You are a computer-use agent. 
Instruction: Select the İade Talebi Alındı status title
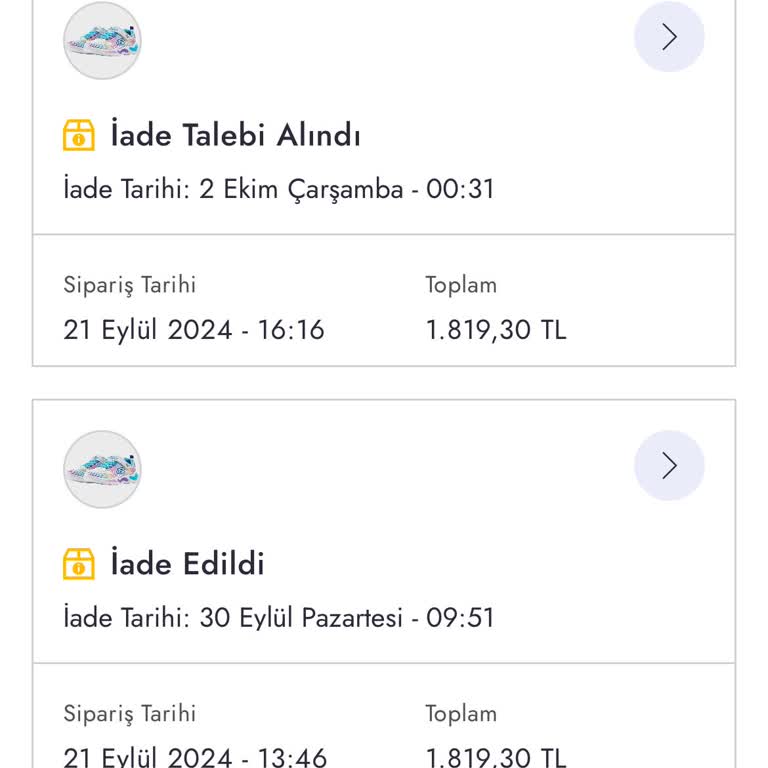[235, 136]
